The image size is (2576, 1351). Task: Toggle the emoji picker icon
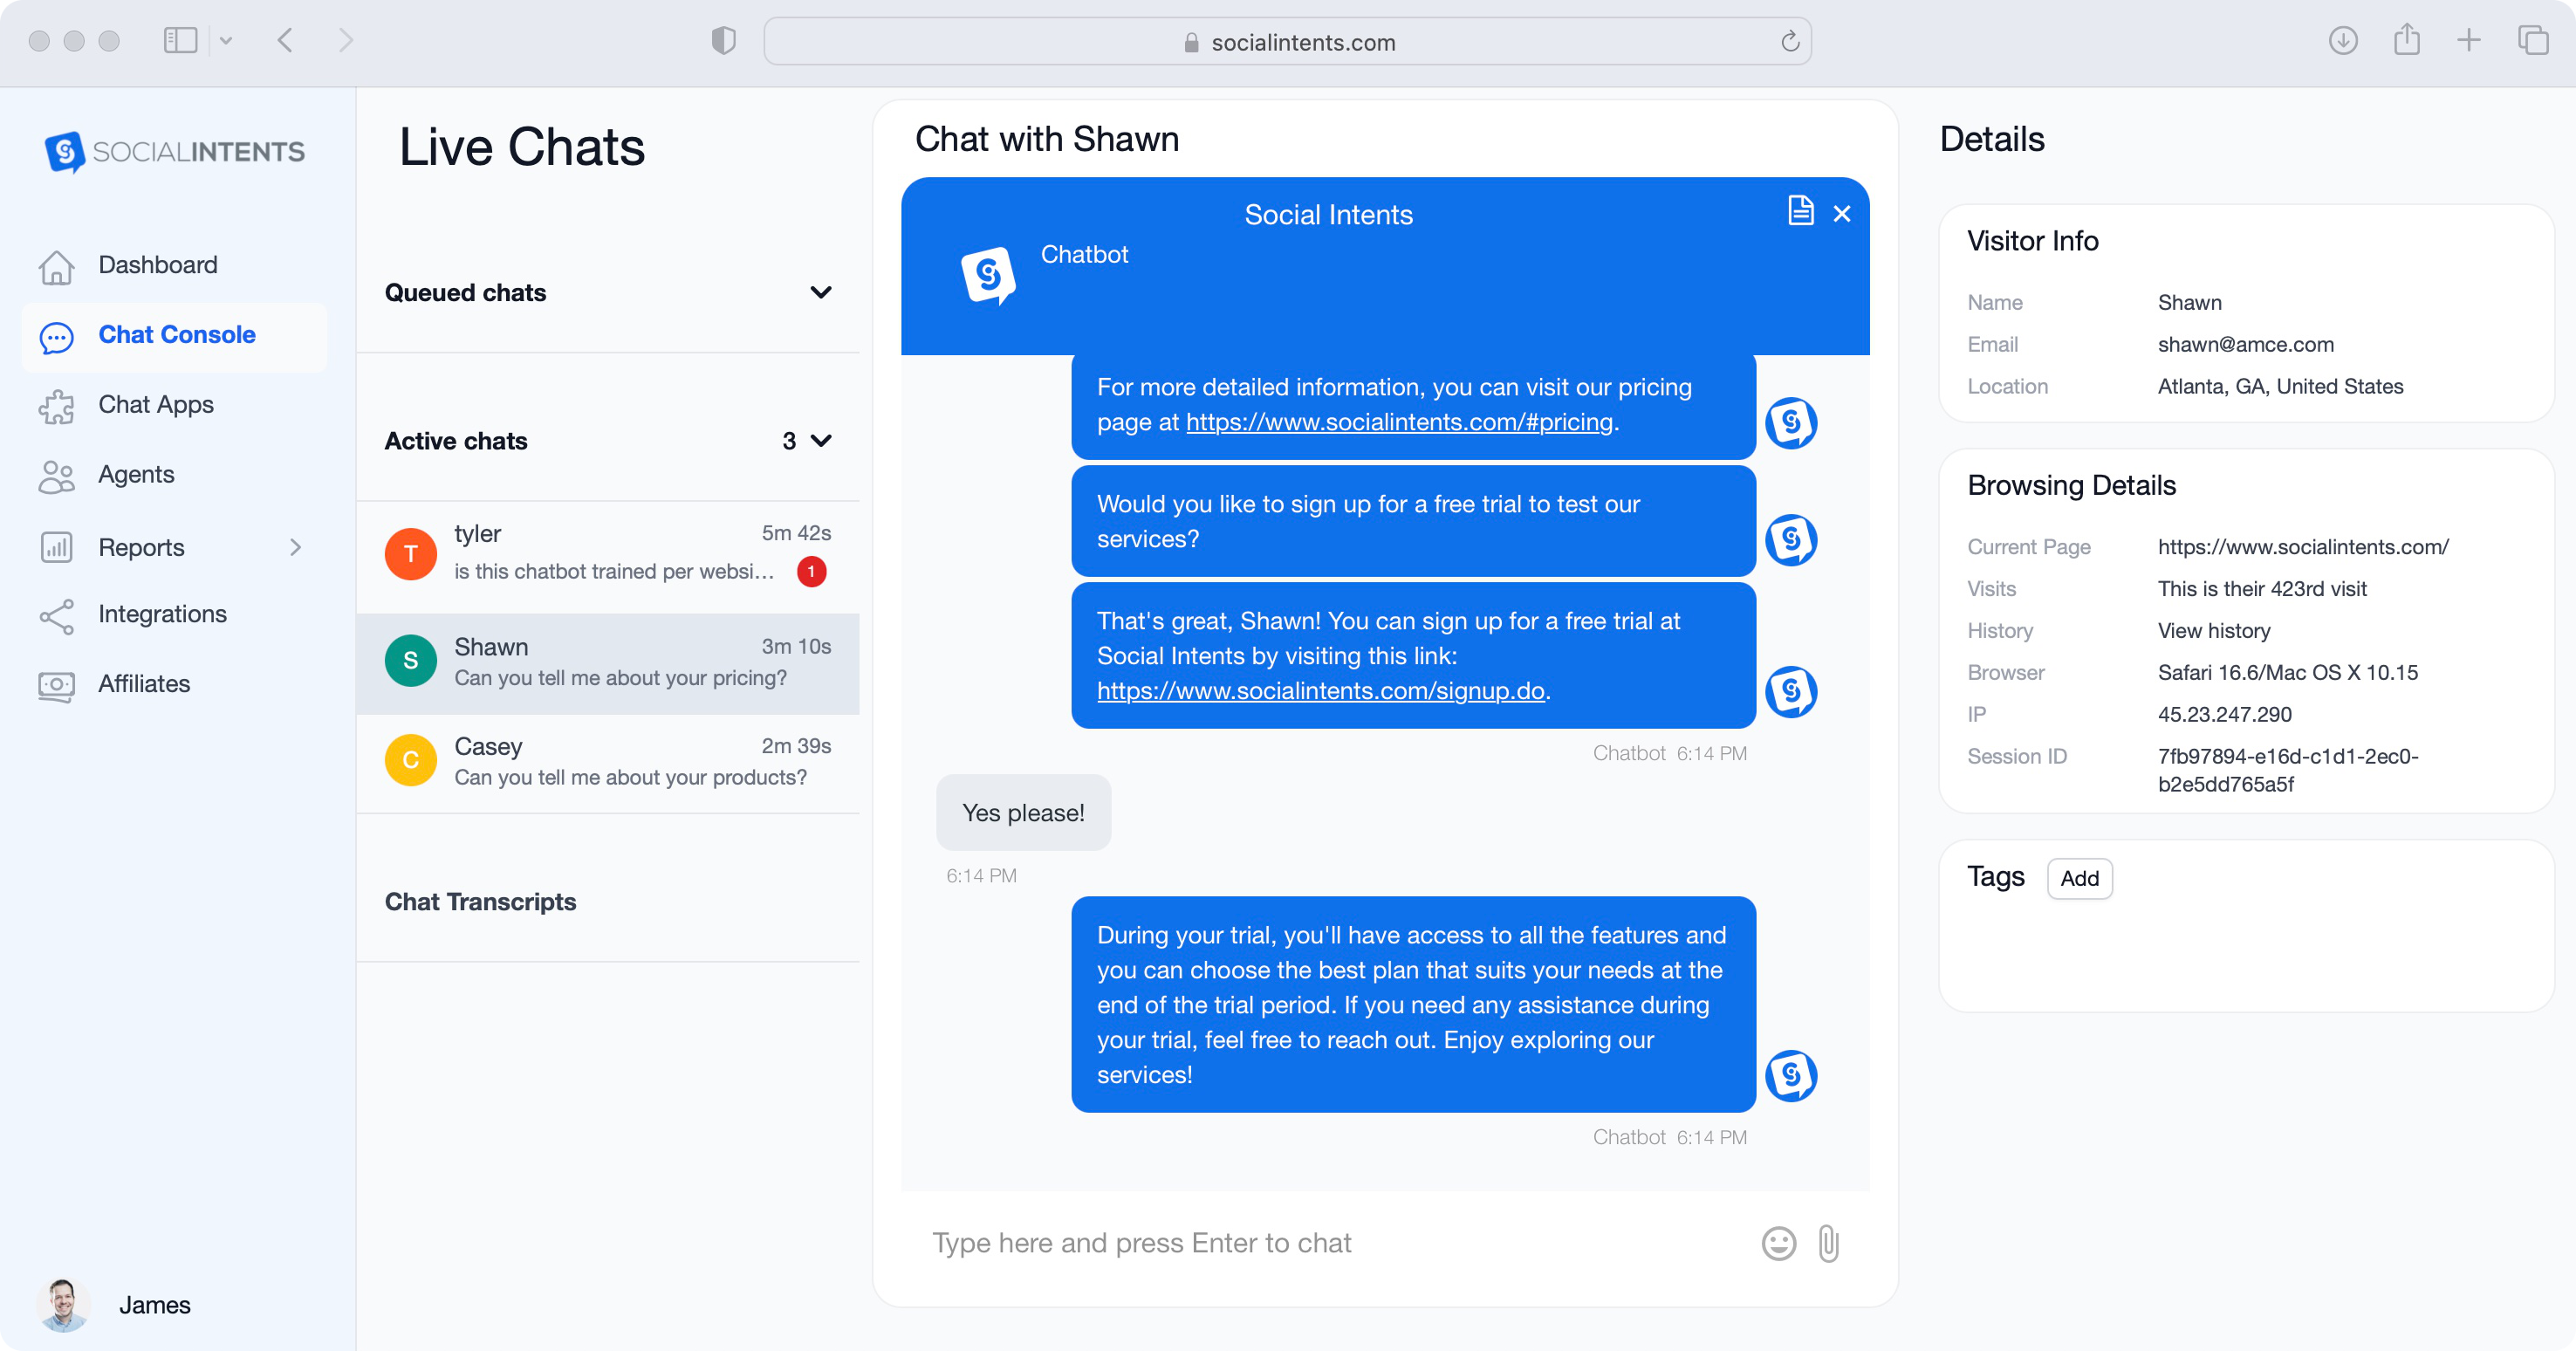point(1778,1244)
